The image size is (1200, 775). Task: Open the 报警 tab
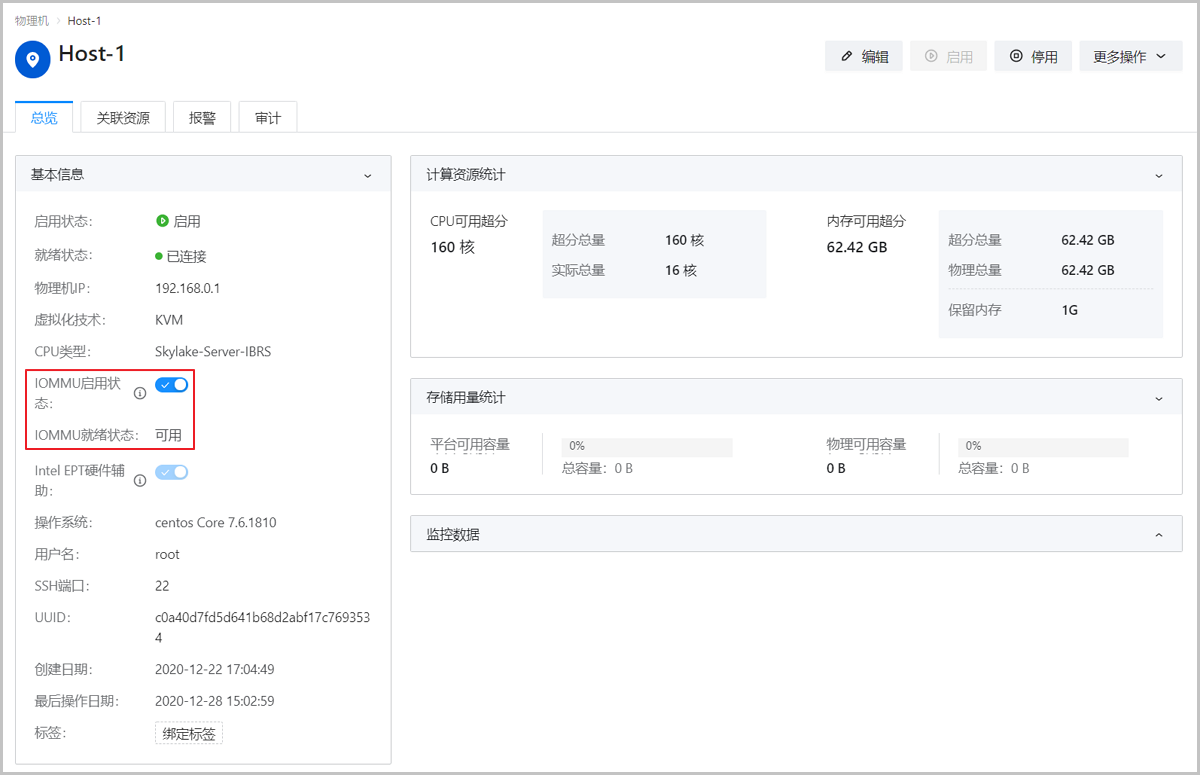tap(202, 115)
